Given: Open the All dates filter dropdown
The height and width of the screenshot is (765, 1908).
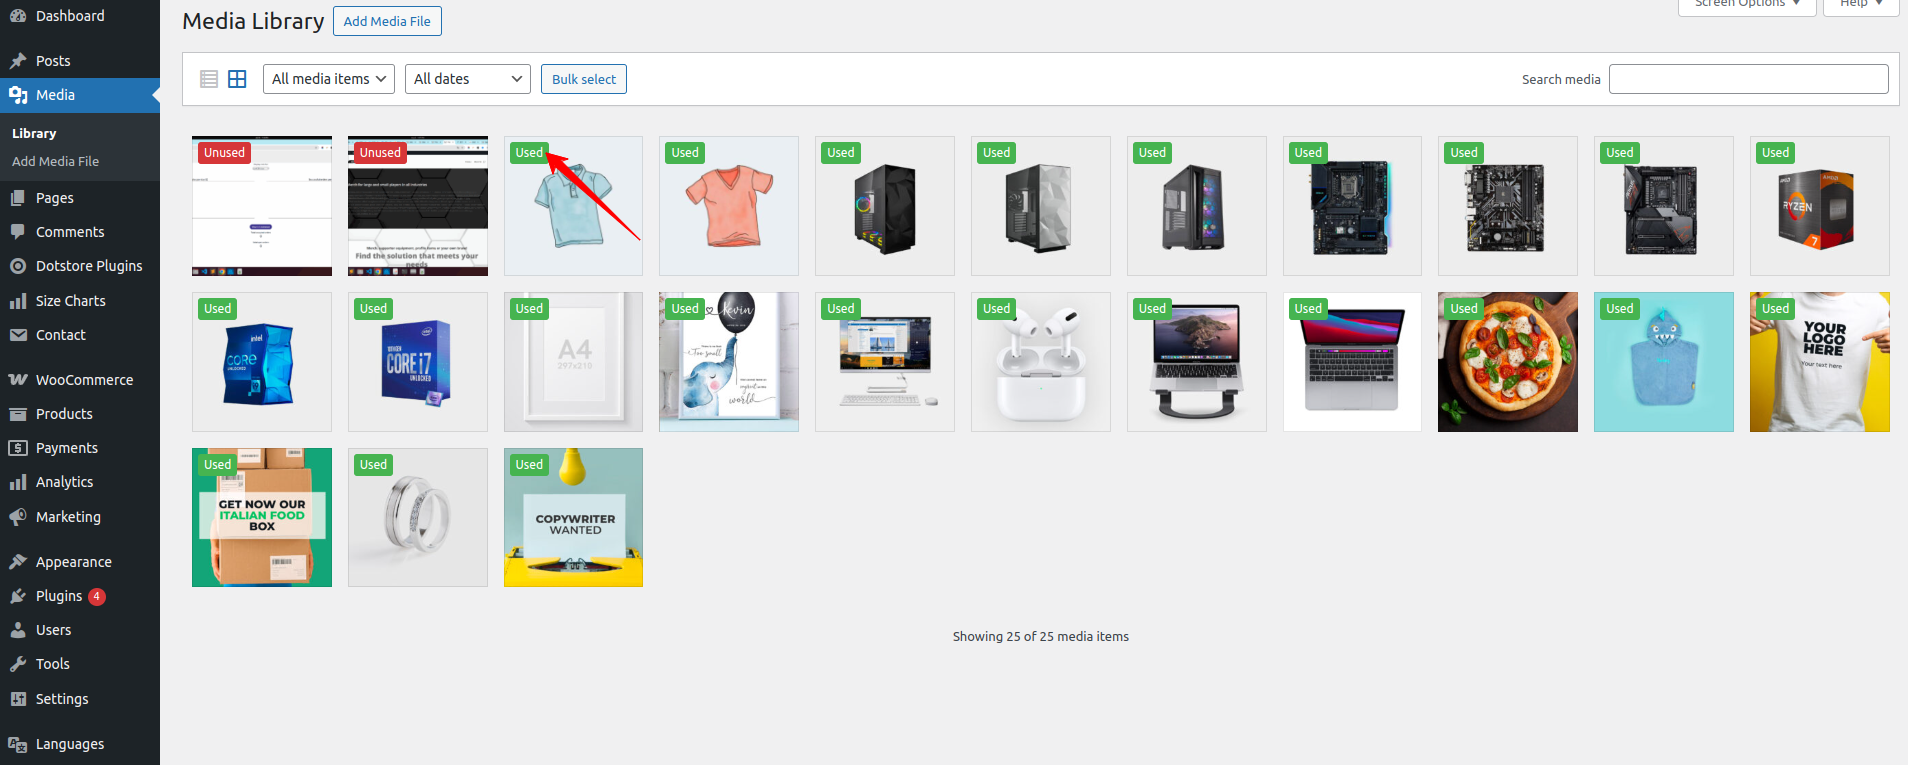Looking at the screenshot, I should [467, 79].
